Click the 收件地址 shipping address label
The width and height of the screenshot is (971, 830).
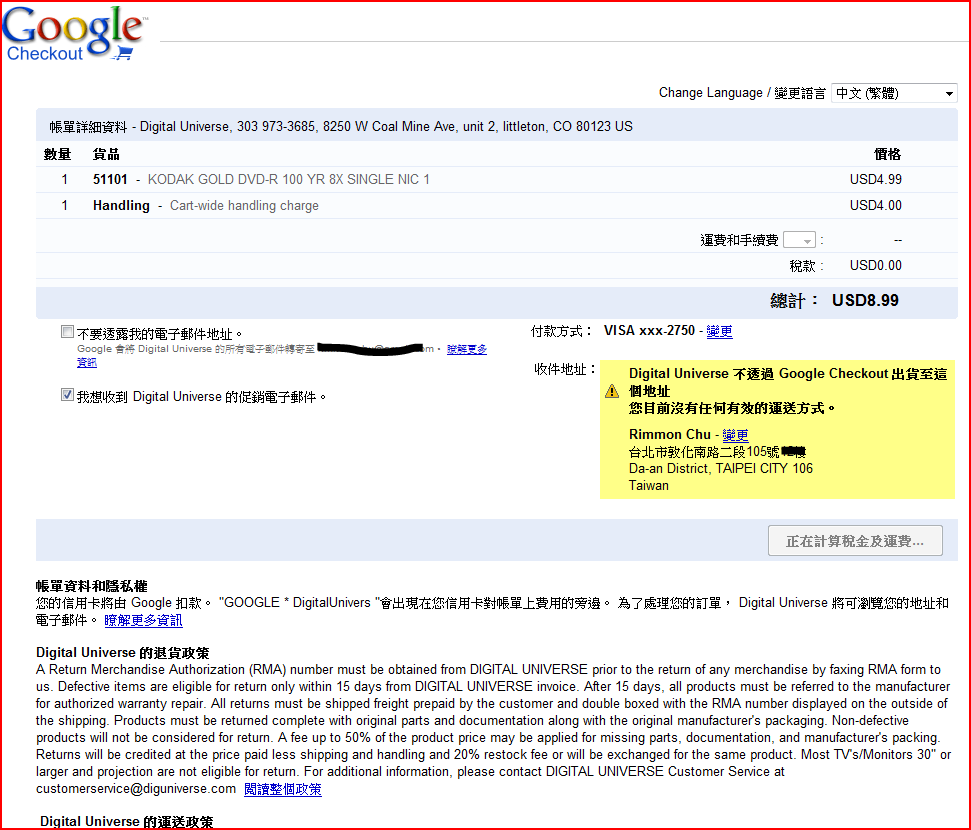point(565,369)
